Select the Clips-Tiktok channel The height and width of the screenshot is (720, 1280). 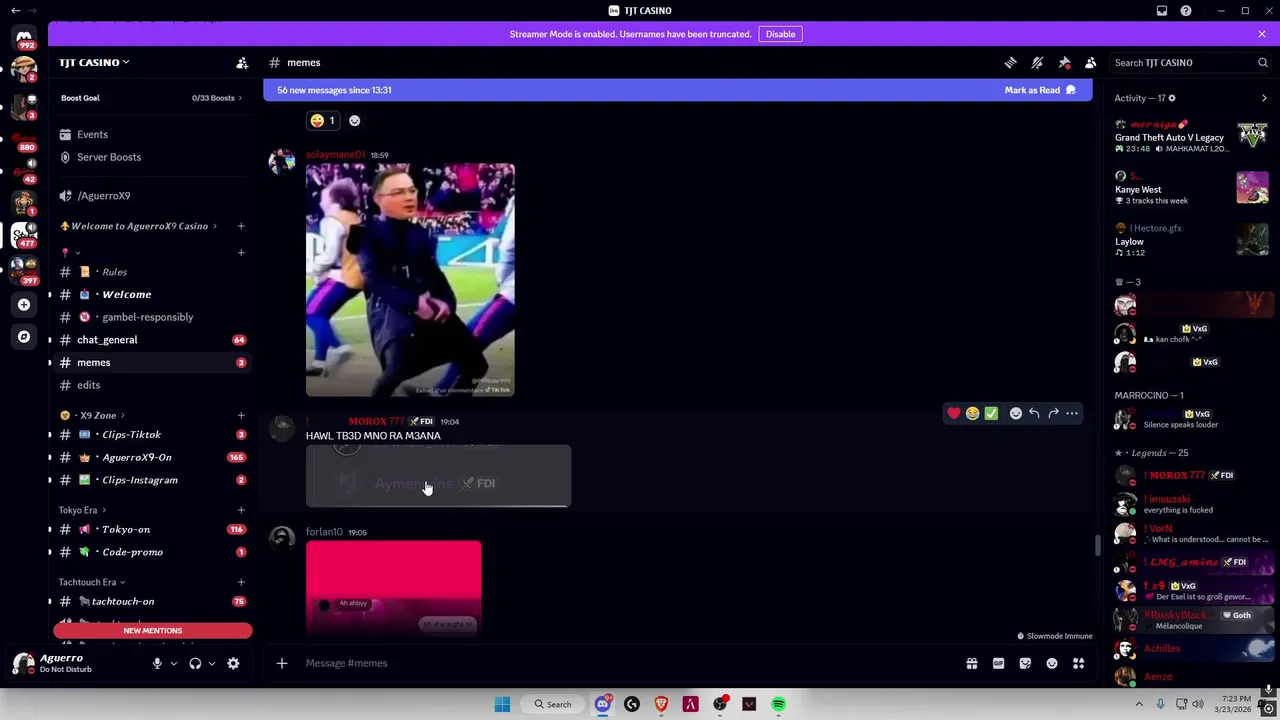click(x=152, y=435)
